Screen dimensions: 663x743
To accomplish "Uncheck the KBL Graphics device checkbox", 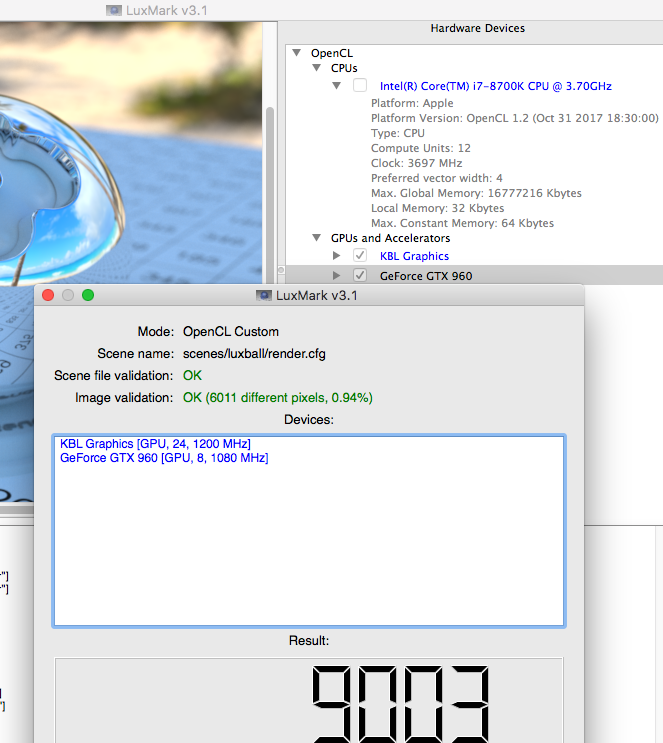I will coord(360,255).
